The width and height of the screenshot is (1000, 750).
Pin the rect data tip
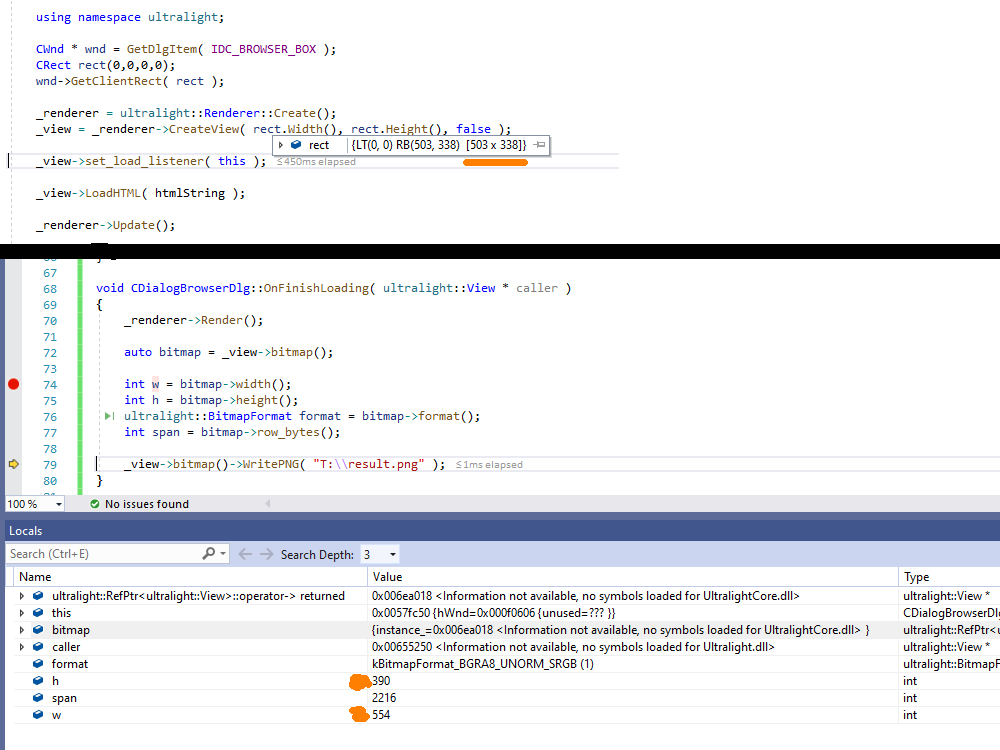[540, 145]
